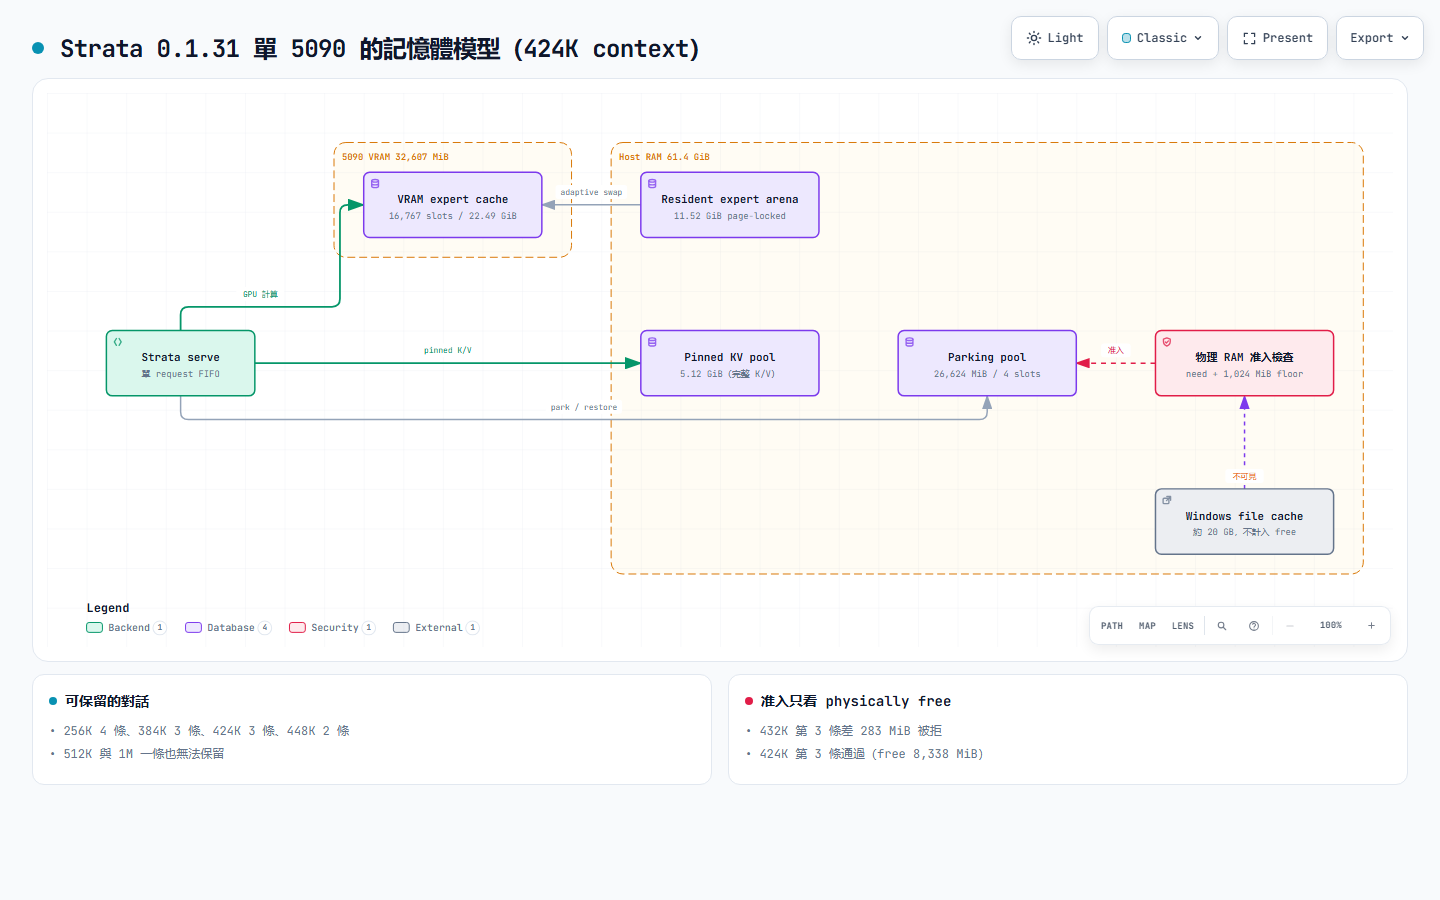Screen dimensions: 1440x900
Task: Click the 'Host RAM 61.4 GiB' group label
Action: coord(664,157)
